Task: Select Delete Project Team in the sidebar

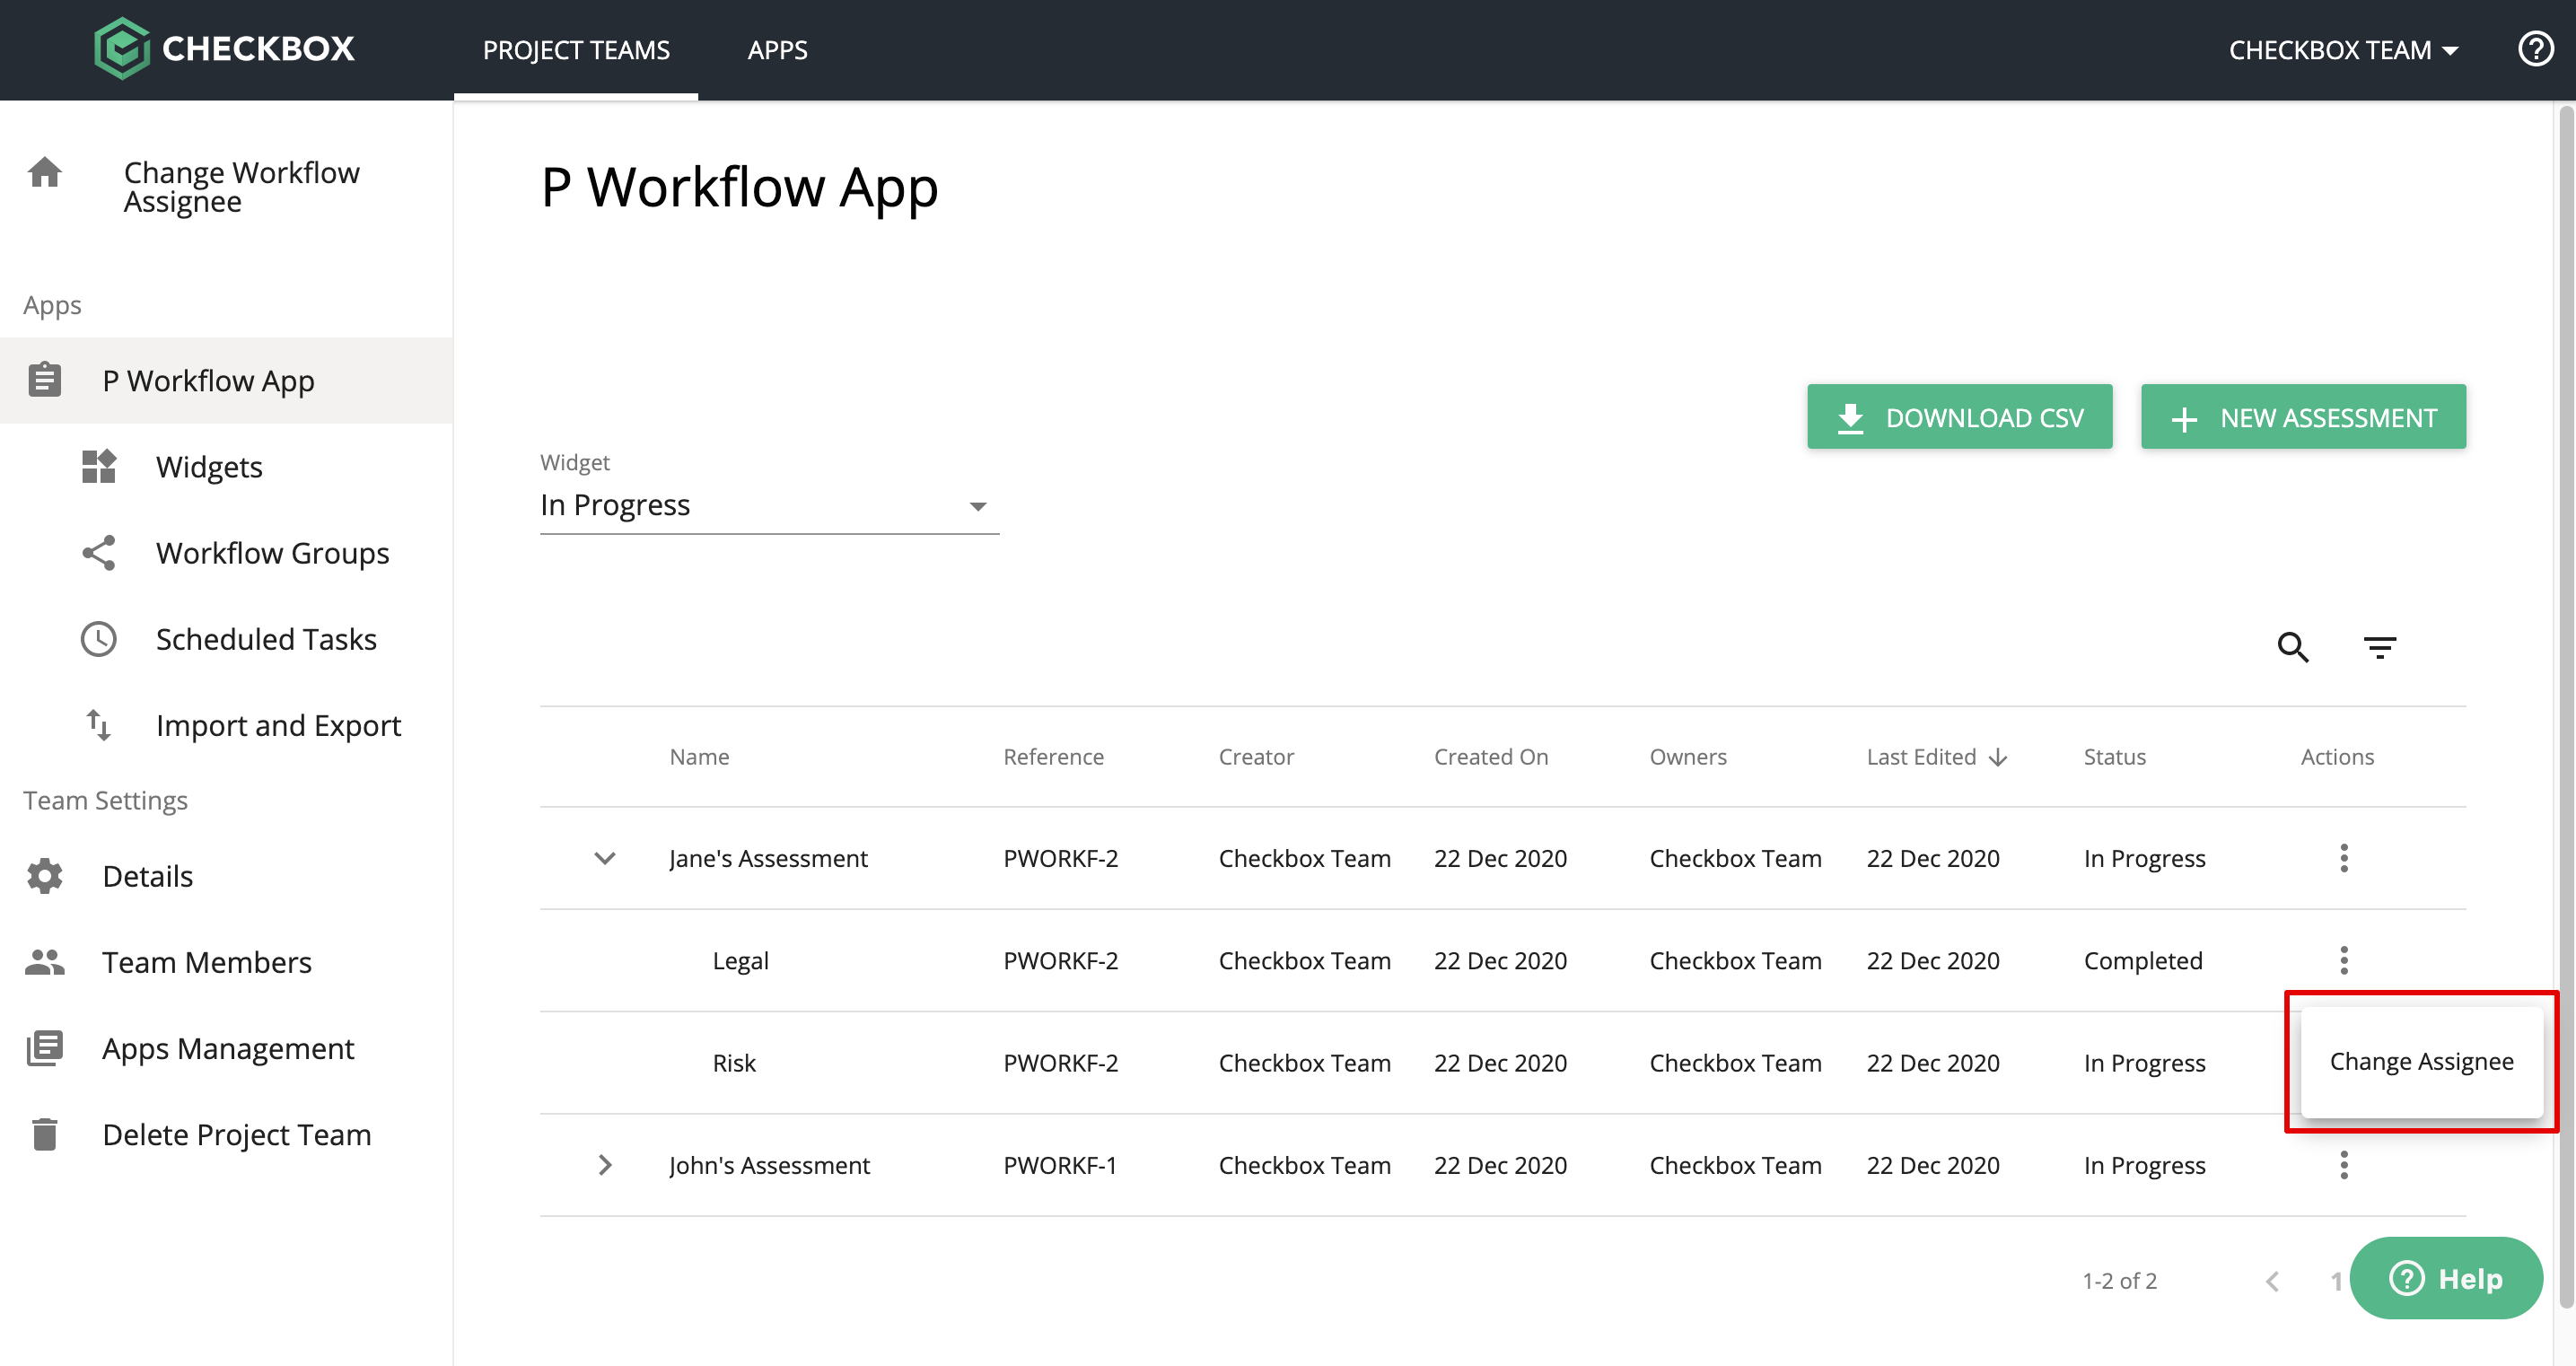Action: 237,1134
